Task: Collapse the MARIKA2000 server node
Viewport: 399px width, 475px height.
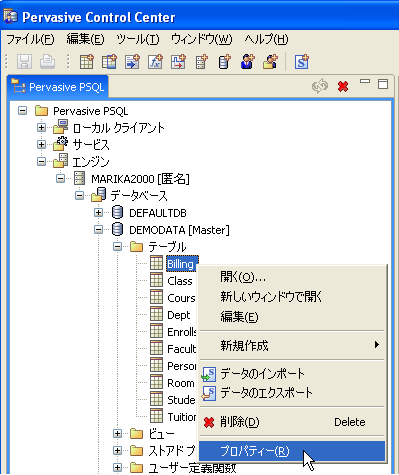Action: click(60, 178)
